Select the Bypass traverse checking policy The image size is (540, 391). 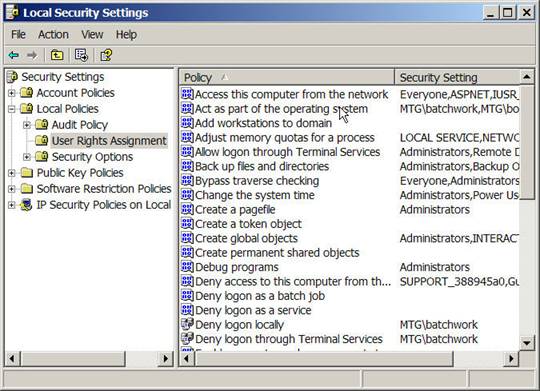coord(257,181)
